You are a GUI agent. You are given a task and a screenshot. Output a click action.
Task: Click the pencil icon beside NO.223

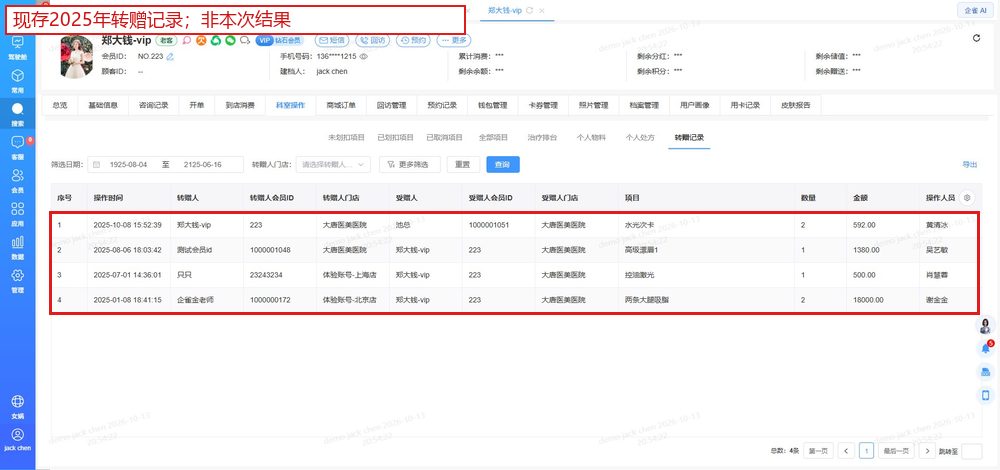[x=170, y=56]
